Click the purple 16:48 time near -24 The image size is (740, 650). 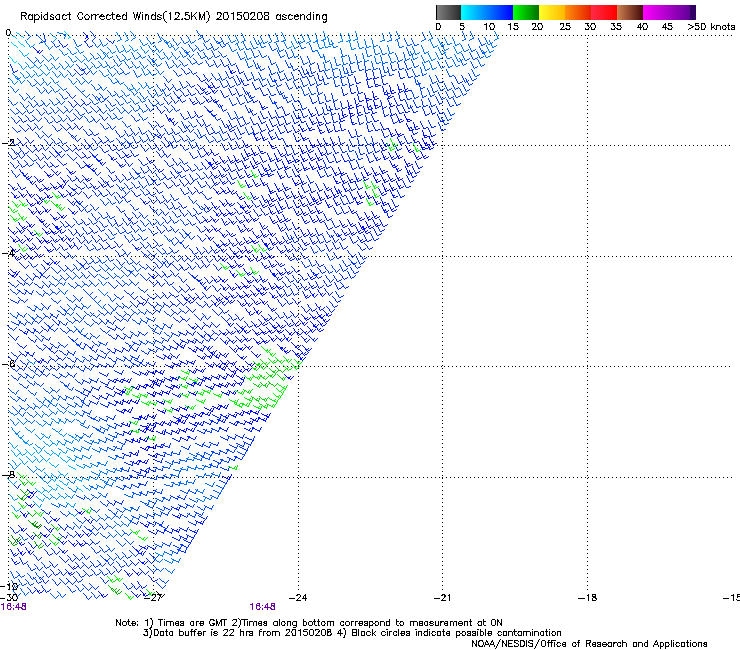[x=262, y=607]
